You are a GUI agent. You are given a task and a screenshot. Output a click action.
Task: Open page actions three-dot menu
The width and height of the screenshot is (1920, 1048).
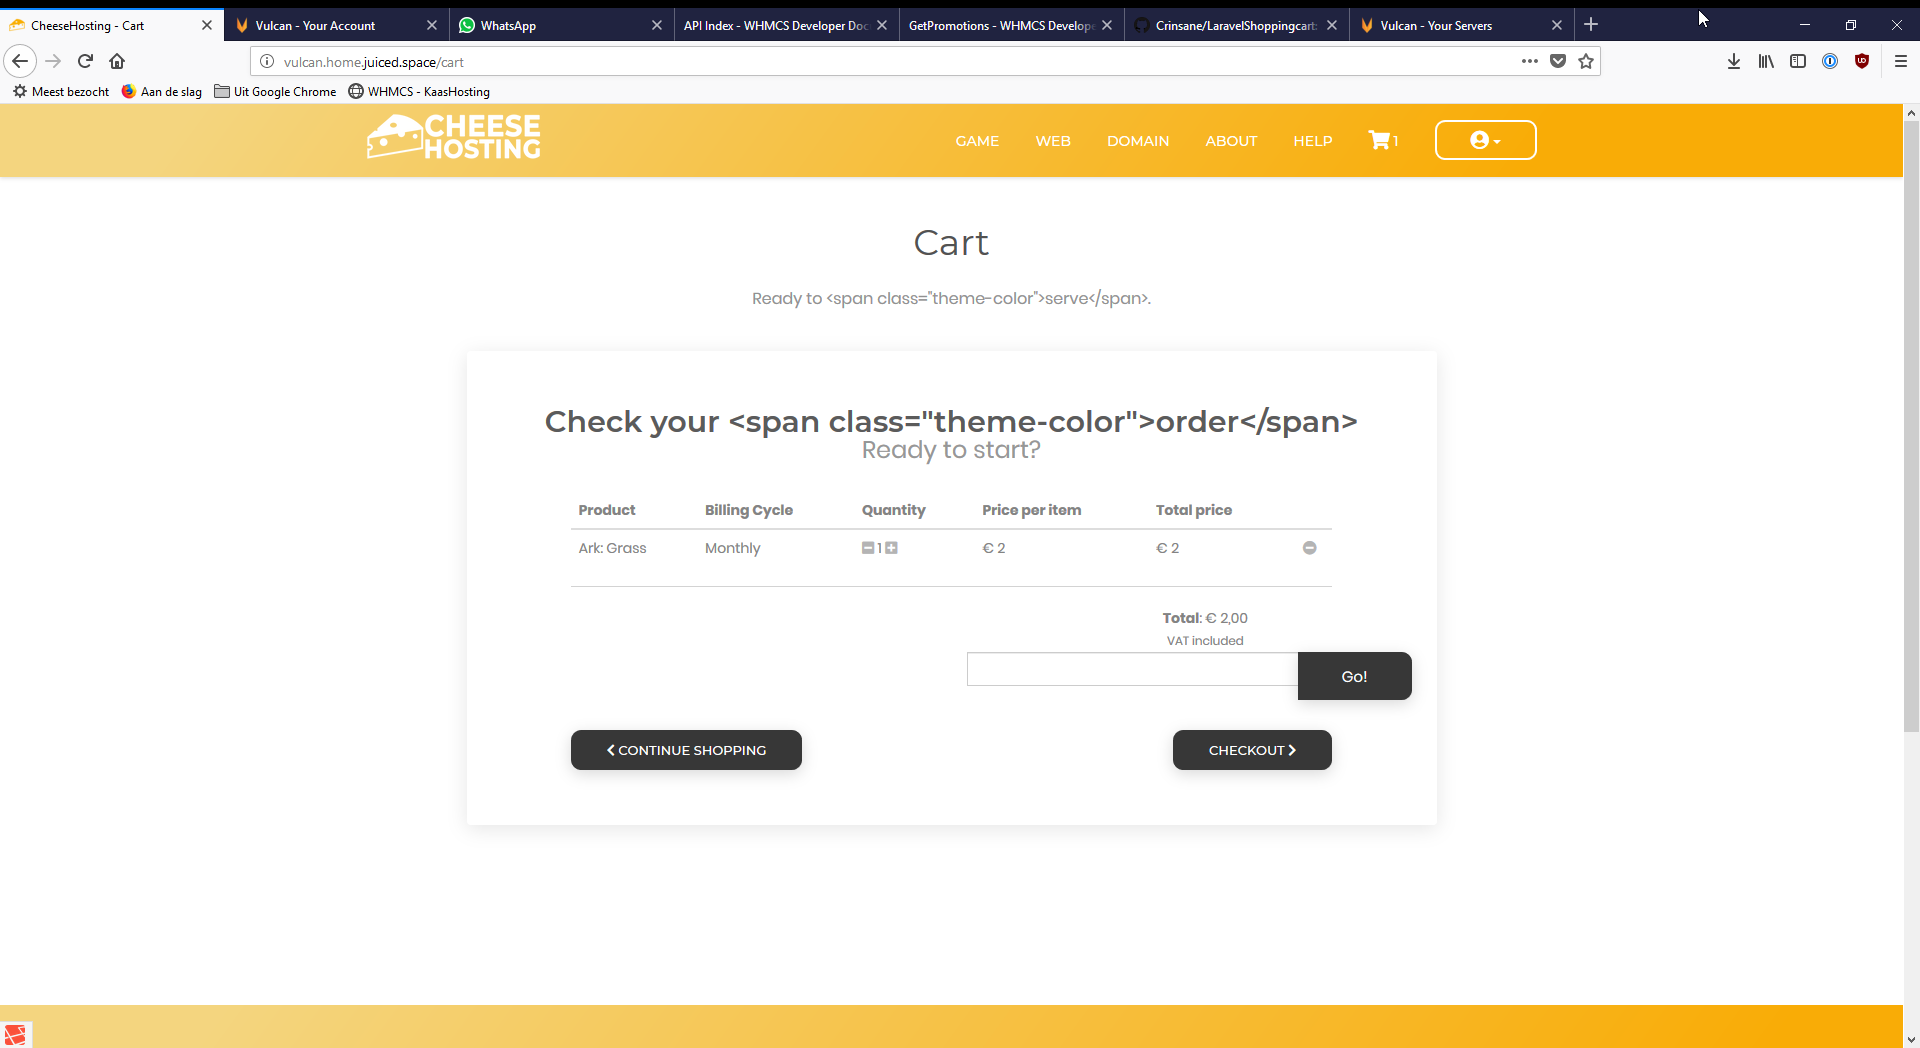pyautogui.click(x=1529, y=61)
